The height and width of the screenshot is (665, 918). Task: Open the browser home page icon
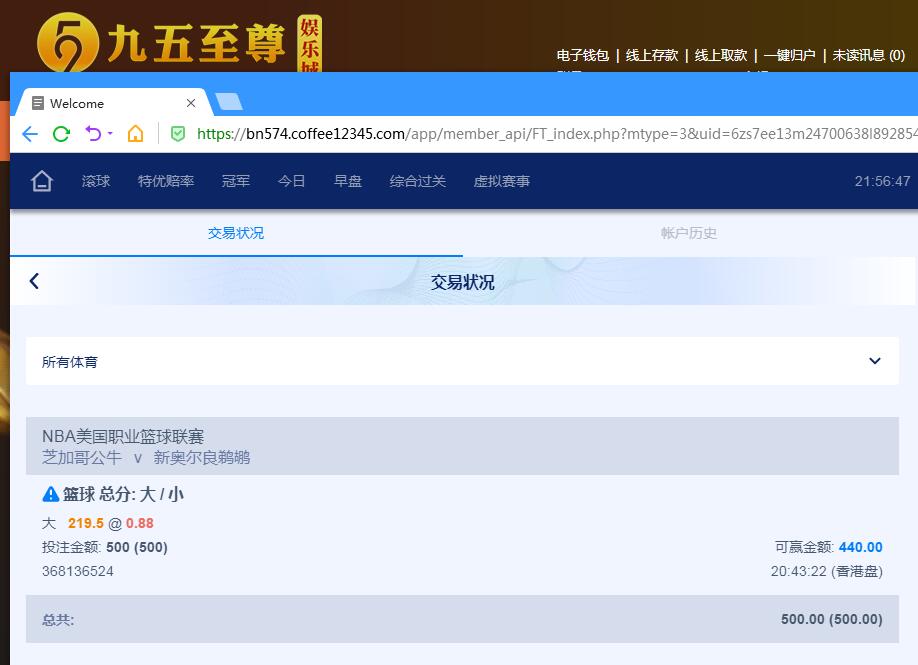coord(135,134)
